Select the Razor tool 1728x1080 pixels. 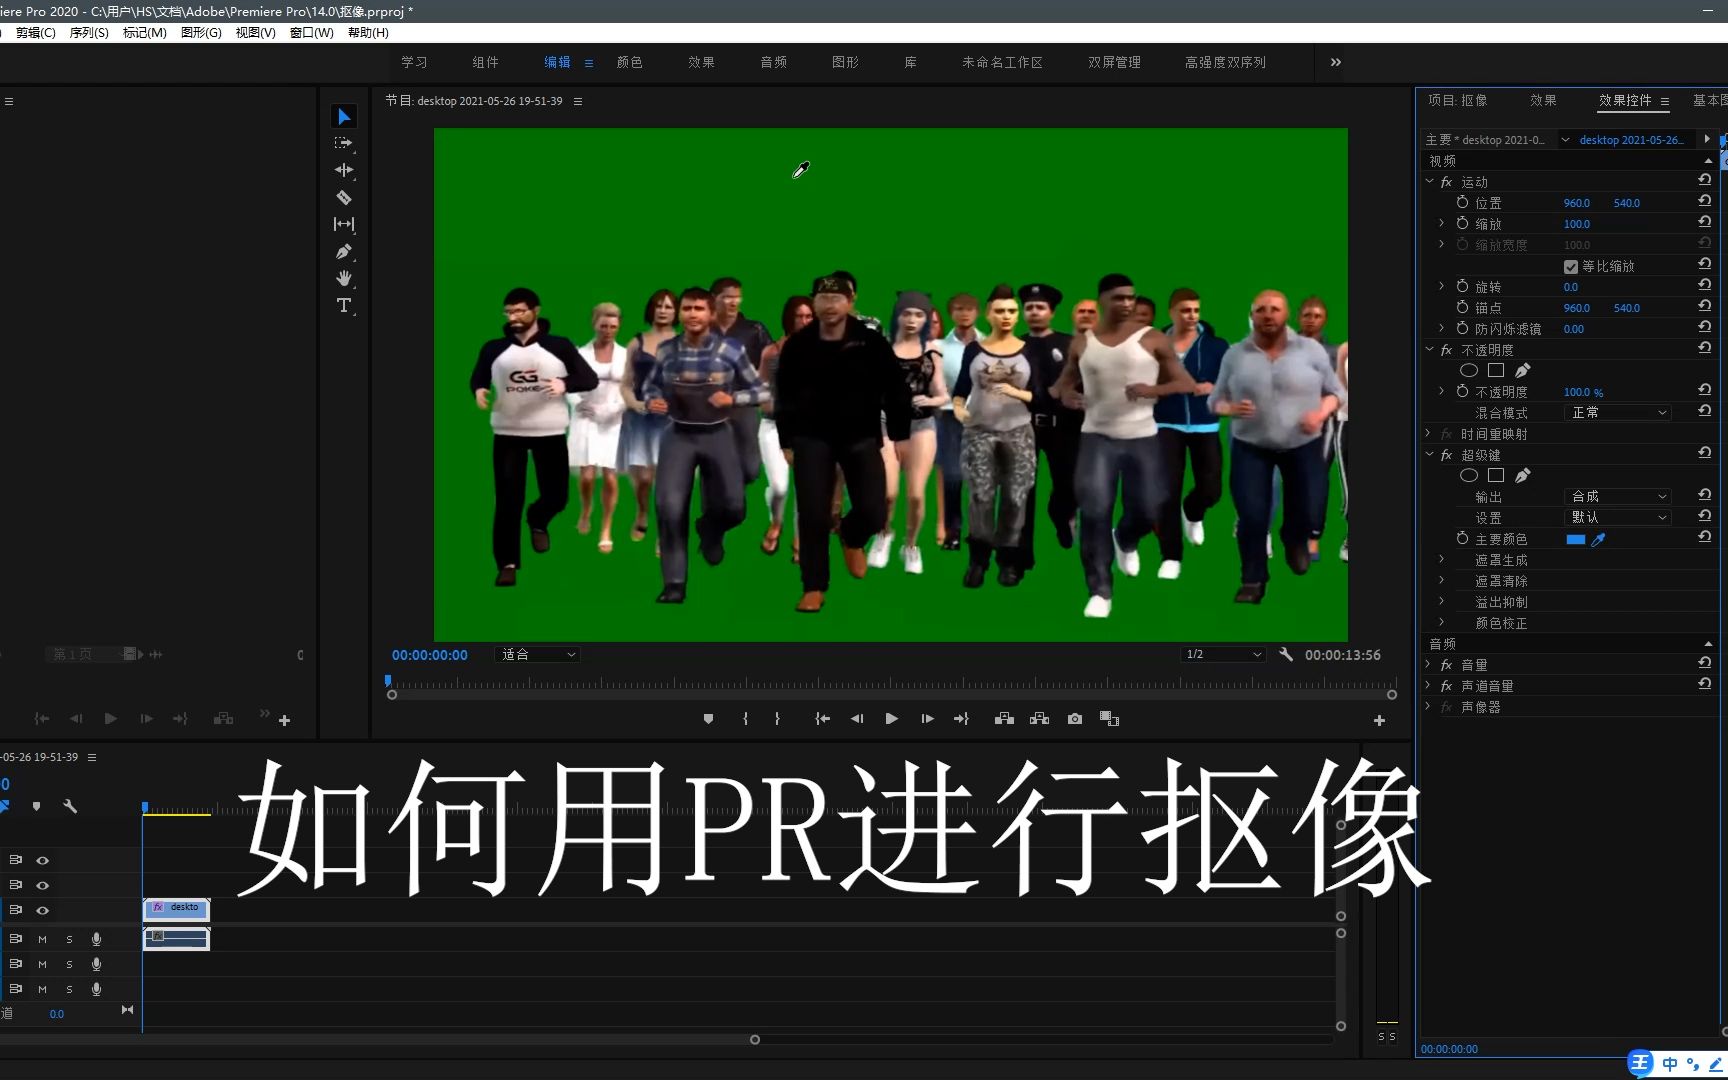point(344,197)
